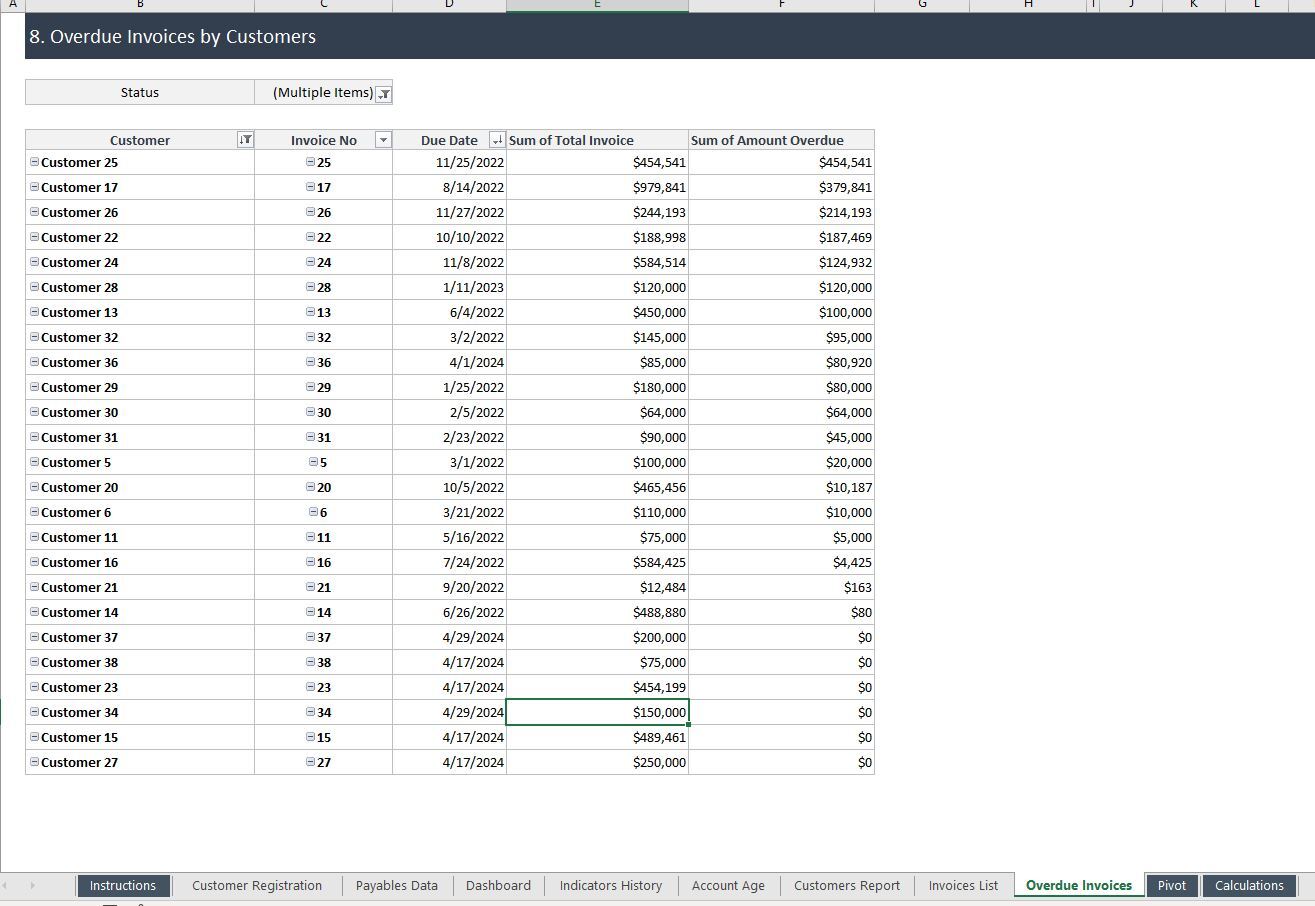Viewport: 1315px width, 906px height.
Task: Click the previous sheet scroll arrow
Action: [x=6, y=886]
